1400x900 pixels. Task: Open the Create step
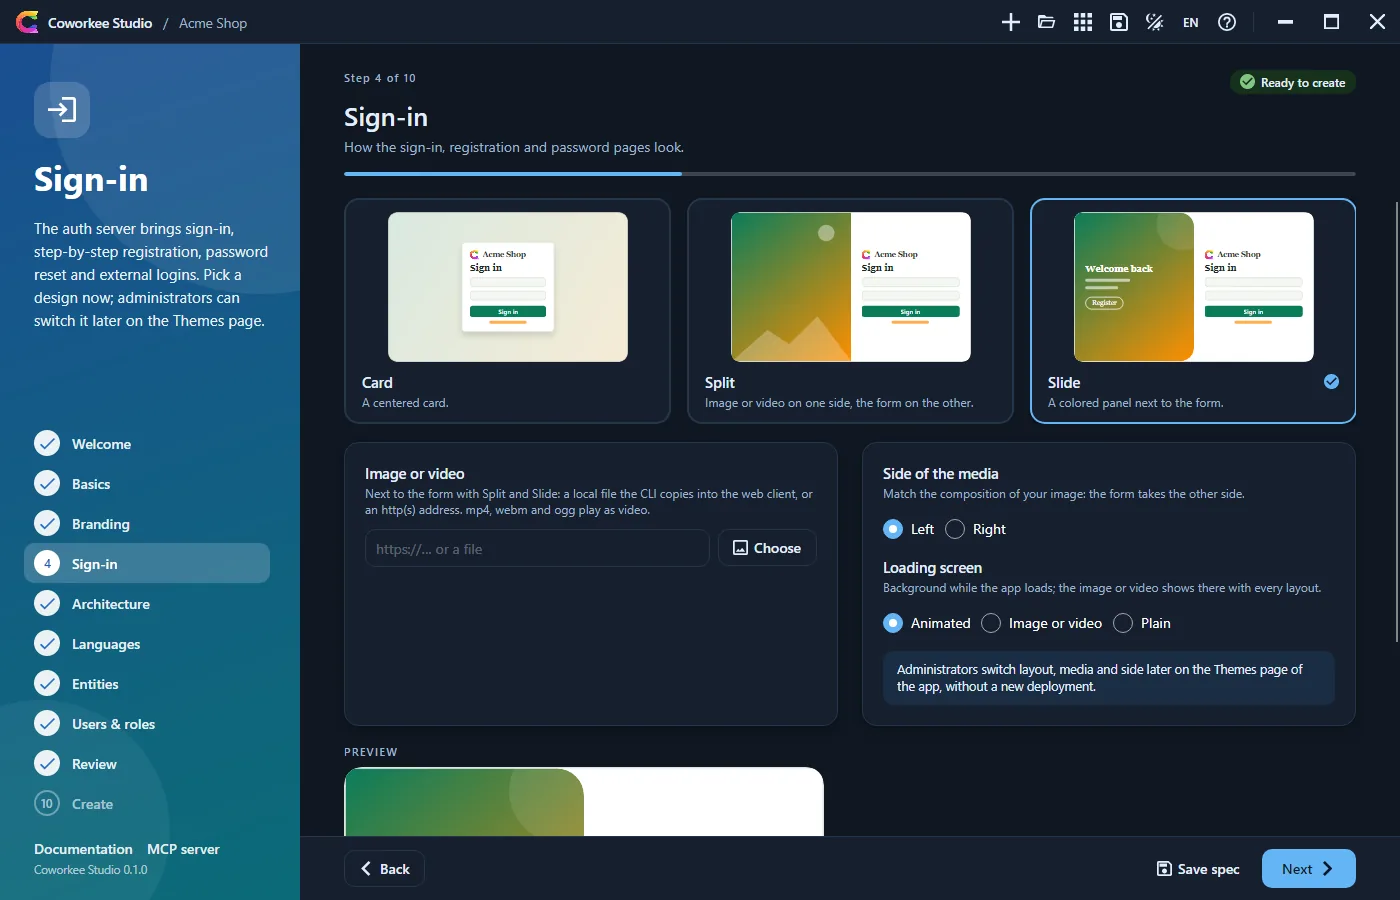pos(147,803)
